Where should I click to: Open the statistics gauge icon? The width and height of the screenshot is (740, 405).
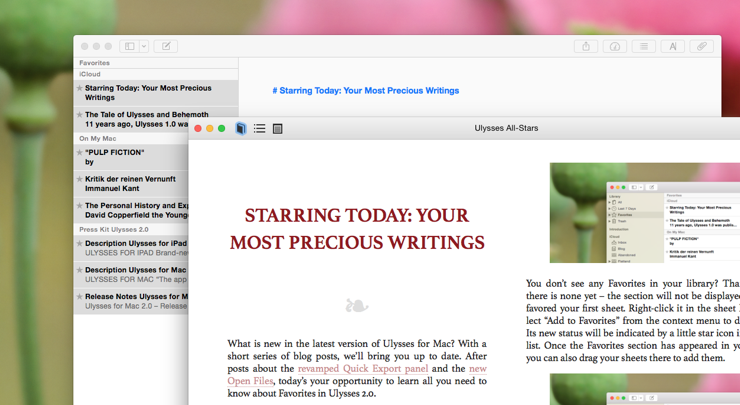[614, 46]
